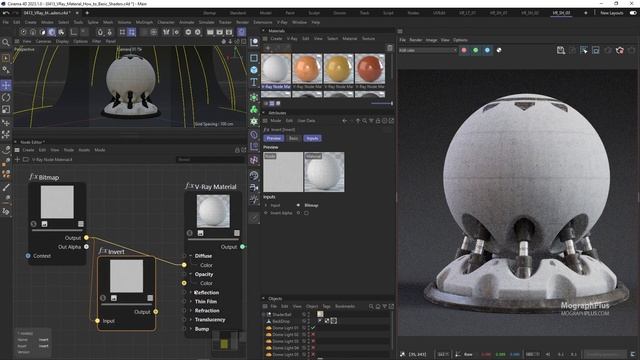Click the plus icon for new document tab
The width and height of the screenshot is (640, 360).
(x=87, y=13)
